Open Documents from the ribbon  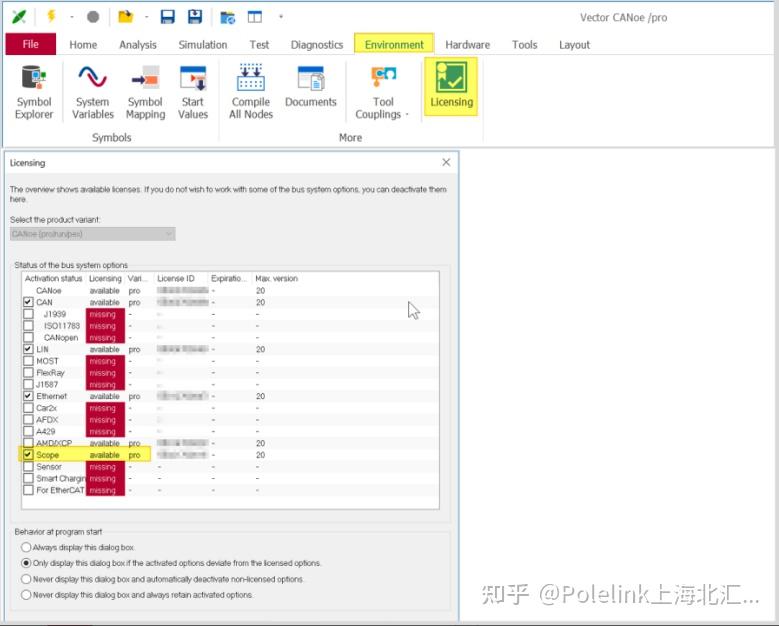tap(311, 87)
